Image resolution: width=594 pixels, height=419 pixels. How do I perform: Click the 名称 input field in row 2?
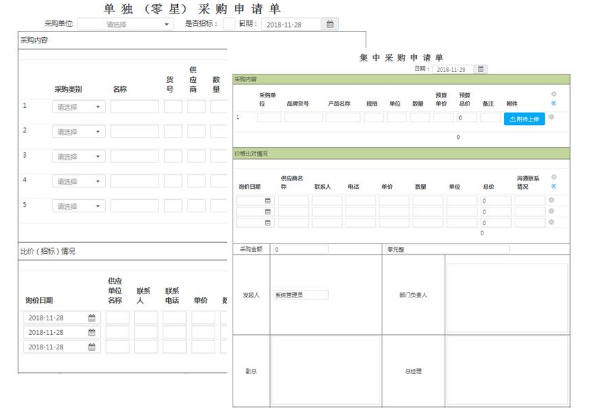[134, 131]
